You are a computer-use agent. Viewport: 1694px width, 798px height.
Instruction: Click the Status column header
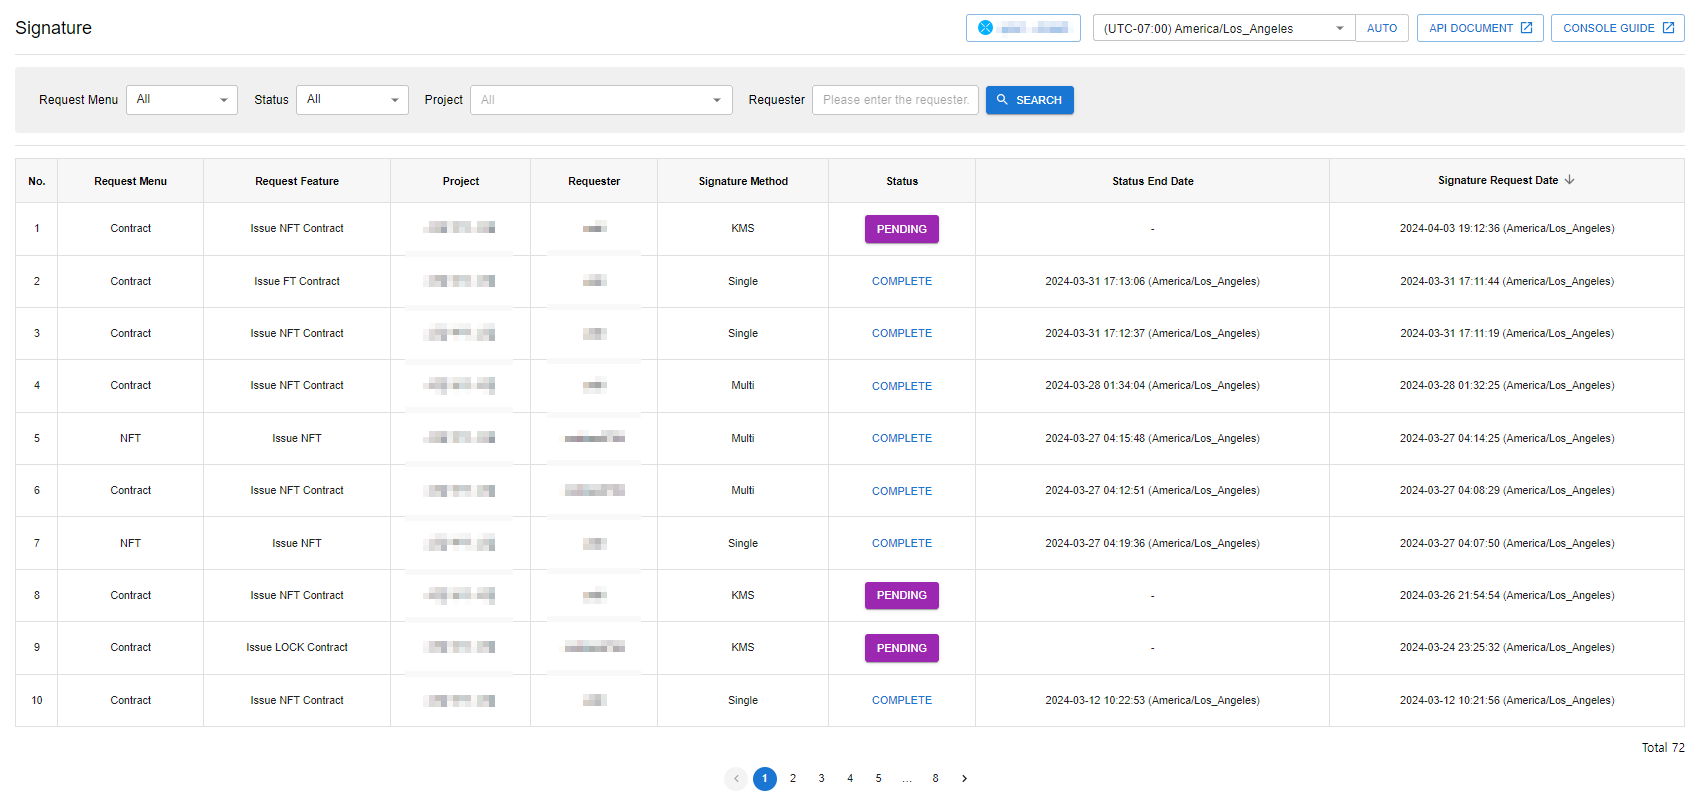tap(902, 181)
